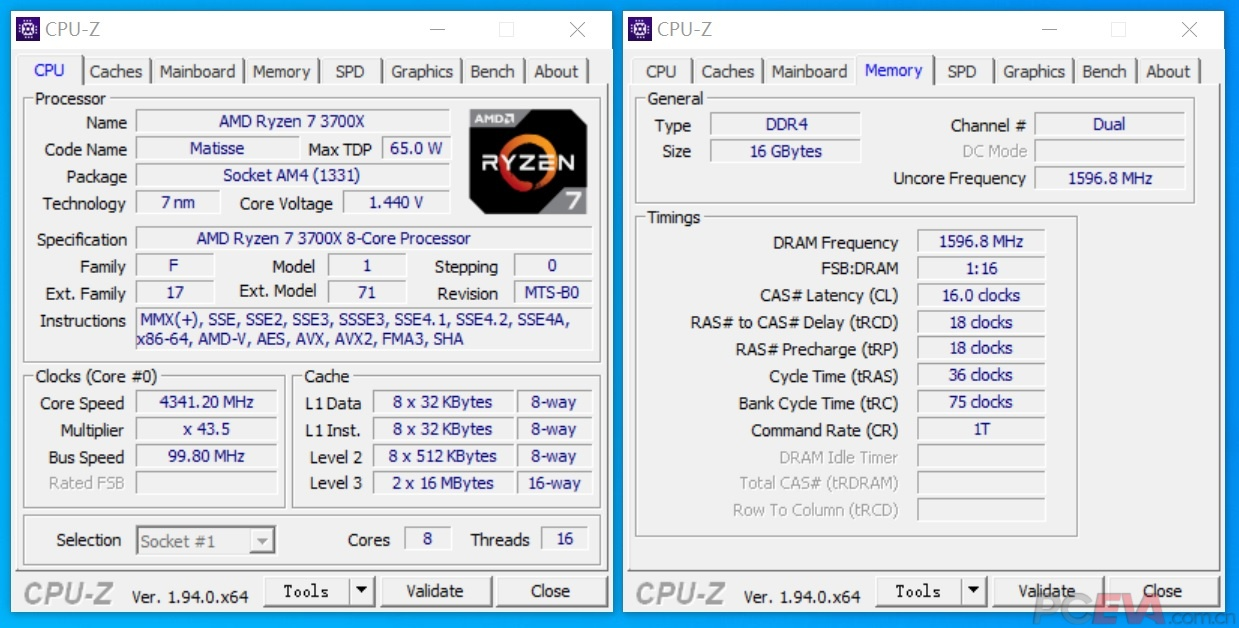Image resolution: width=1239 pixels, height=628 pixels.
Task: Switch to CPU tab in right window
Action: pyautogui.click(x=661, y=71)
